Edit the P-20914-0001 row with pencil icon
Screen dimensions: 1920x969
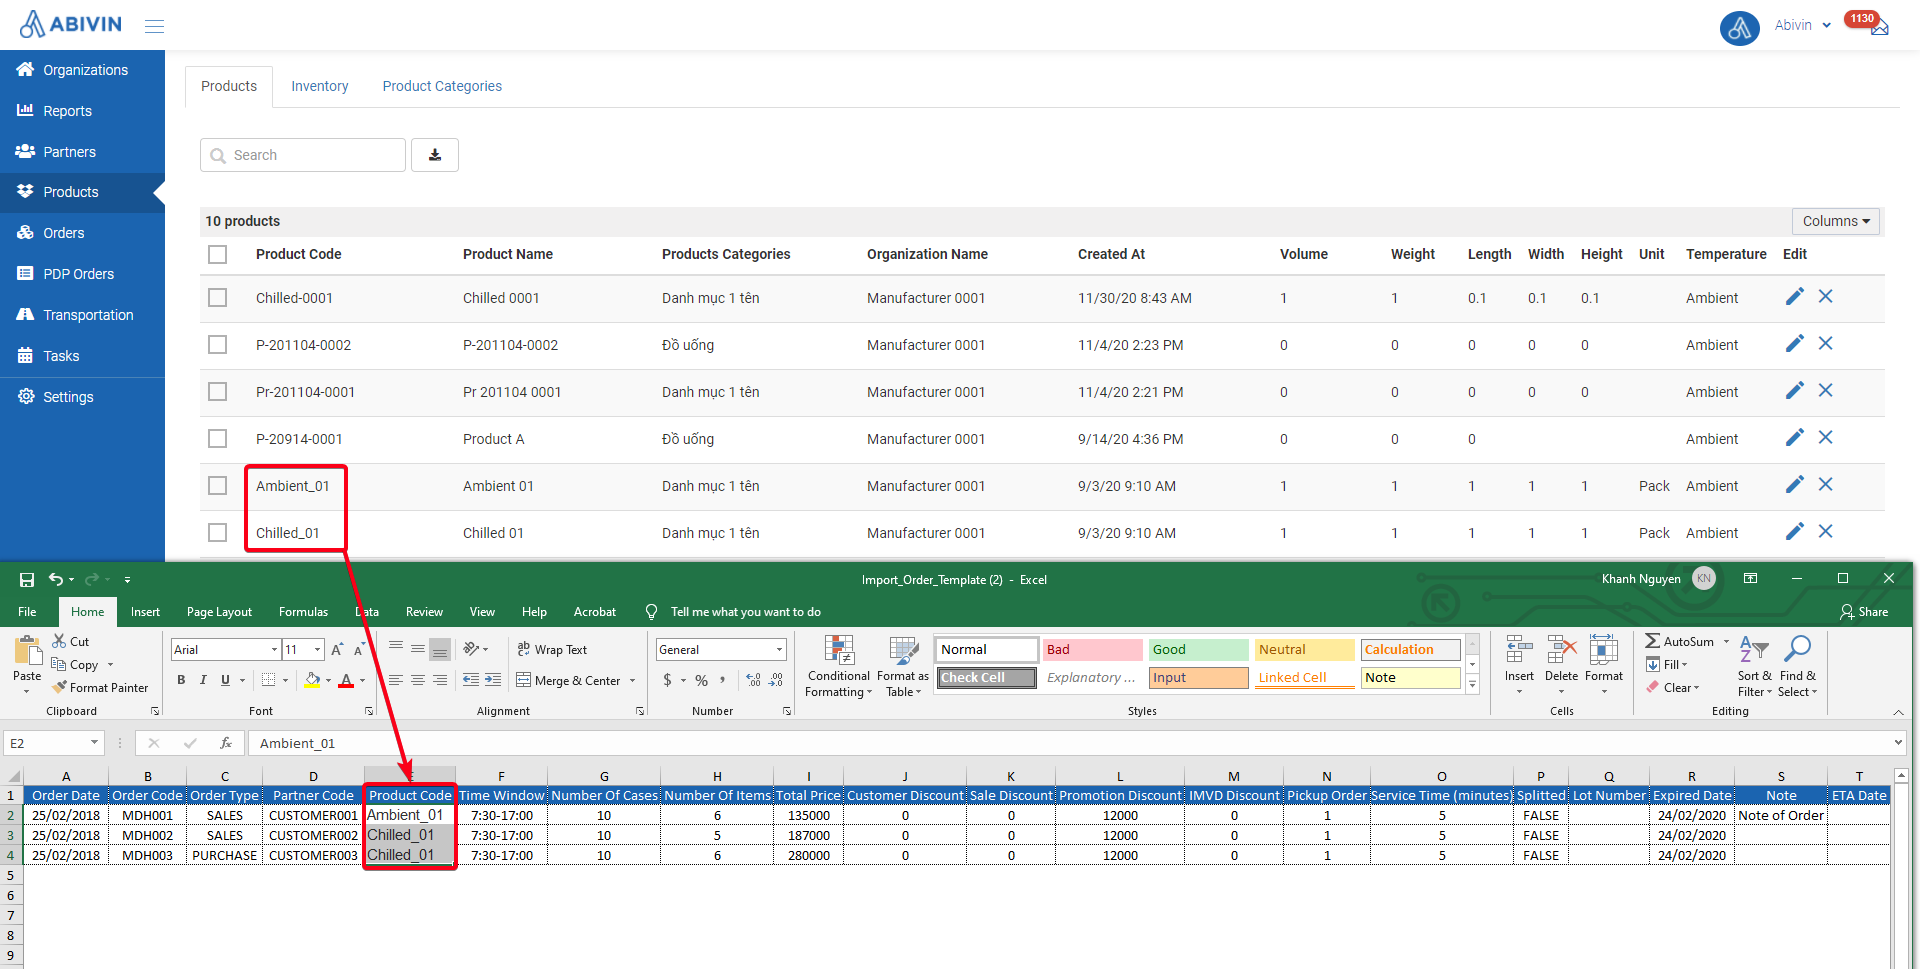(1794, 438)
